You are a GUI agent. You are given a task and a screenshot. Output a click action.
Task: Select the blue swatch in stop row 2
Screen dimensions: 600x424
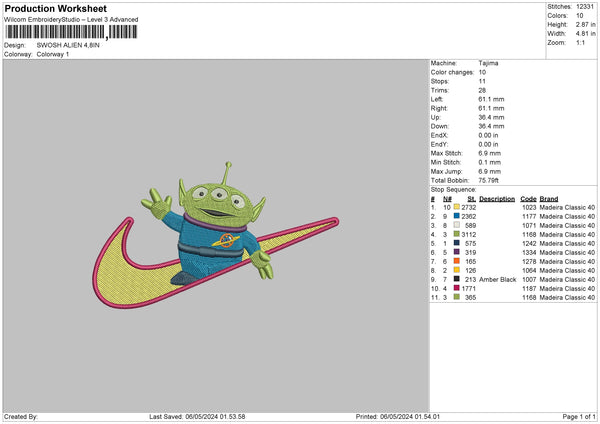pos(457,216)
